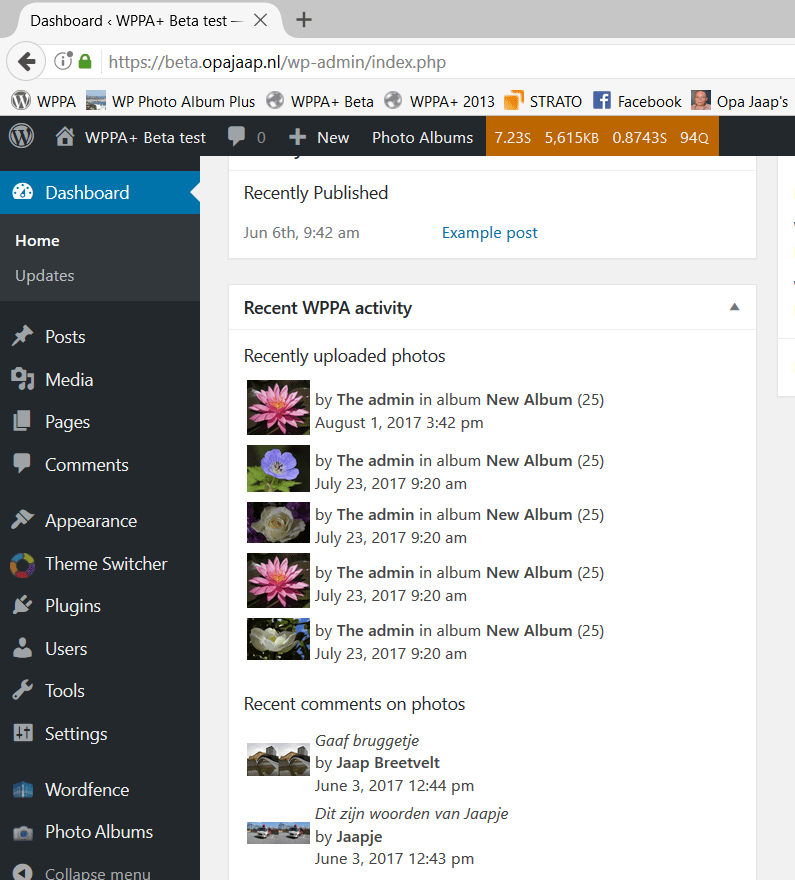Open the Facebook bookmark
The height and width of the screenshot is (880, 795).
(637, 101)
